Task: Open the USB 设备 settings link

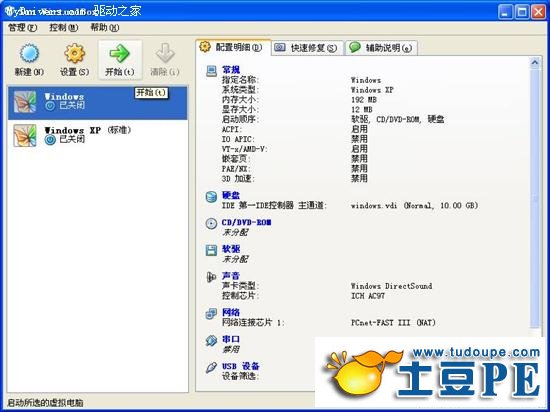Action: (x=241, y=366)
